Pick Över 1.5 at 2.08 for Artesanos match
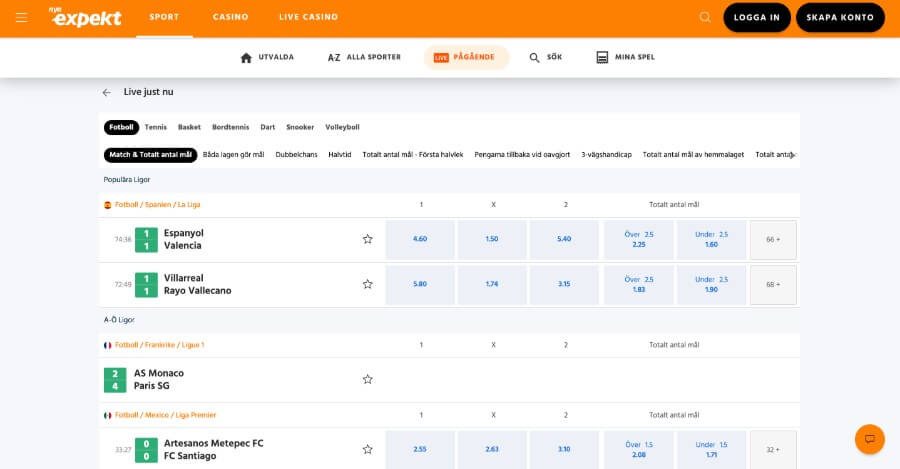Image resolution: width=900 pixels, height=469 pixels. [x=639, y=449]
